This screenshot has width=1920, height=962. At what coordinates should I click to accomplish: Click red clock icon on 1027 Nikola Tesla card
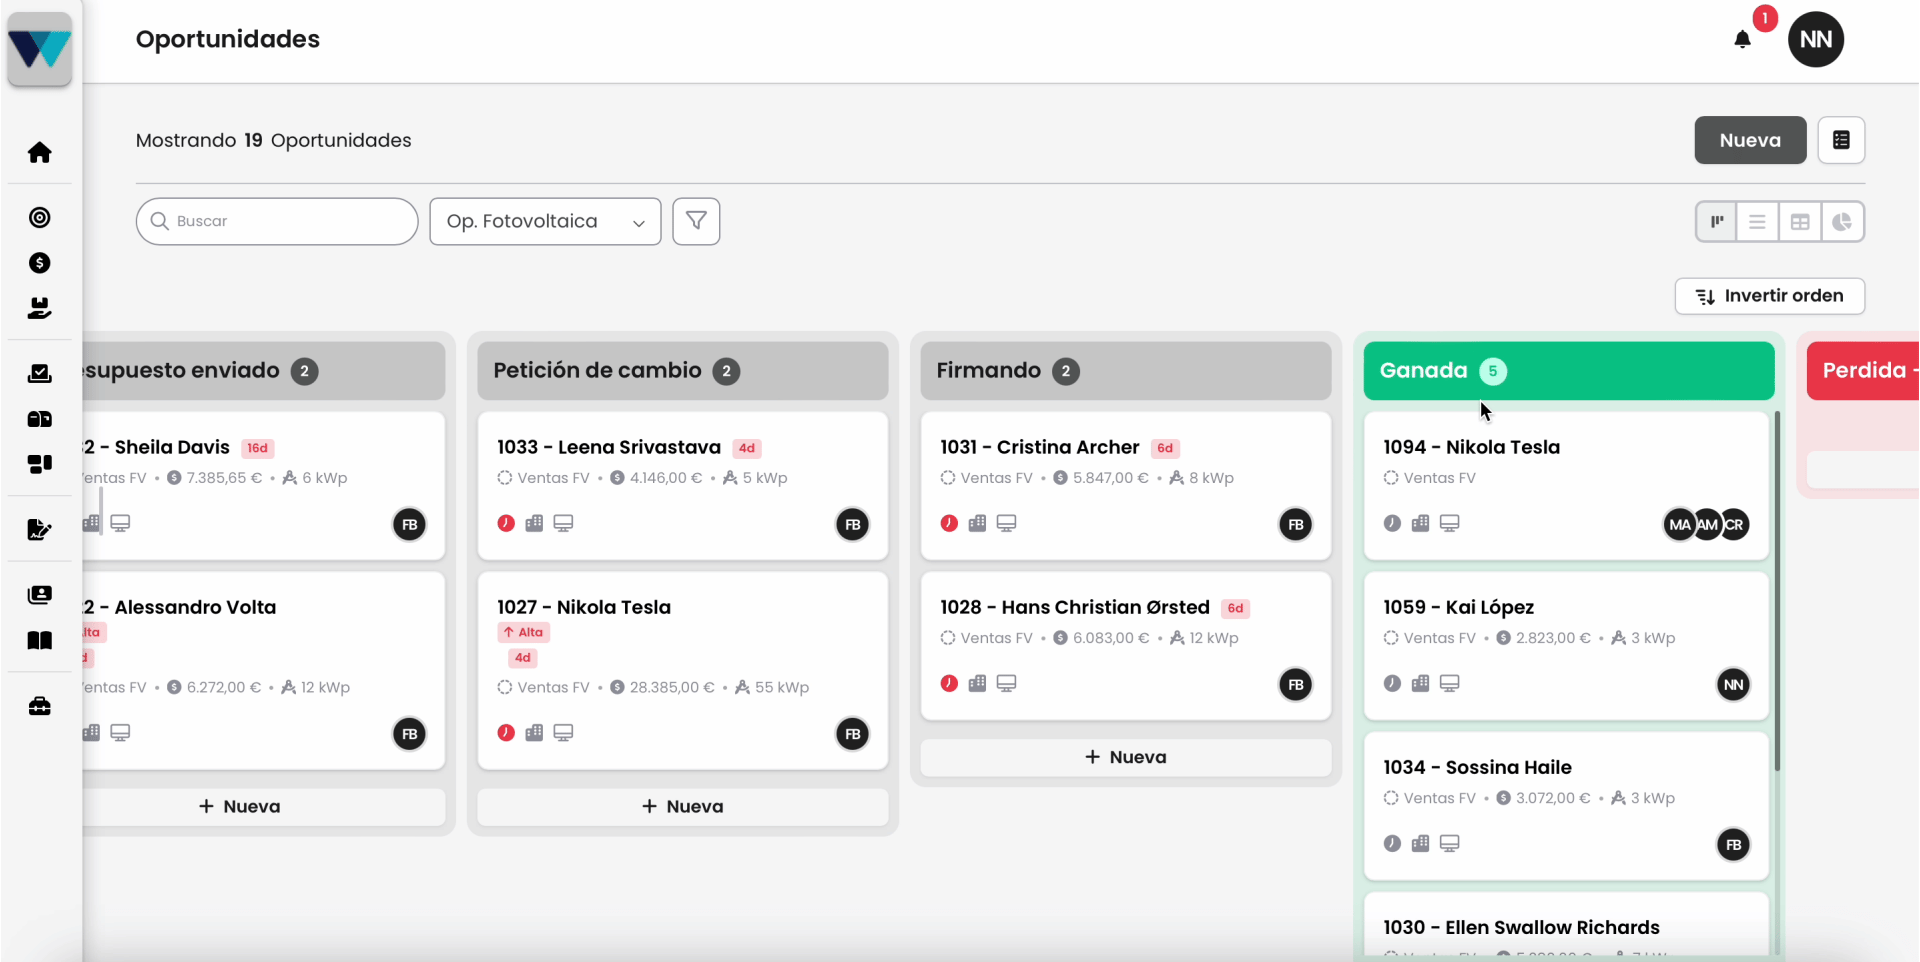pyautogui.click(x=506, y=733)
